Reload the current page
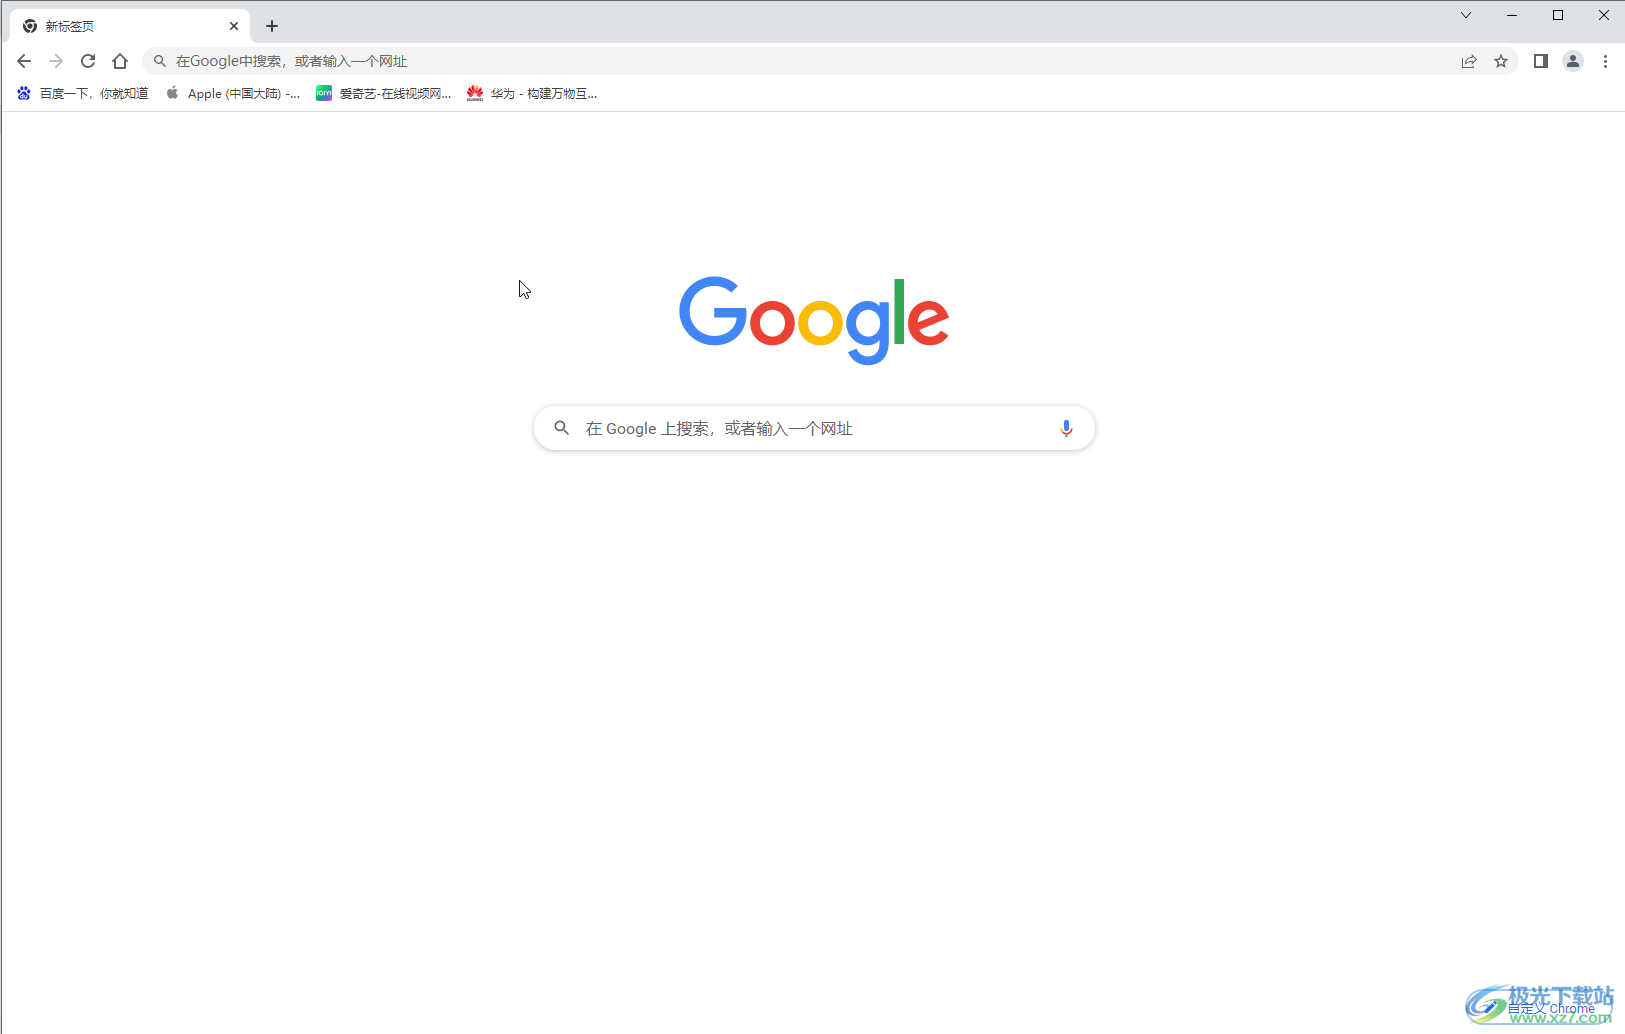The width and height of the screenshot is (1625, 1034). point(88,61)
